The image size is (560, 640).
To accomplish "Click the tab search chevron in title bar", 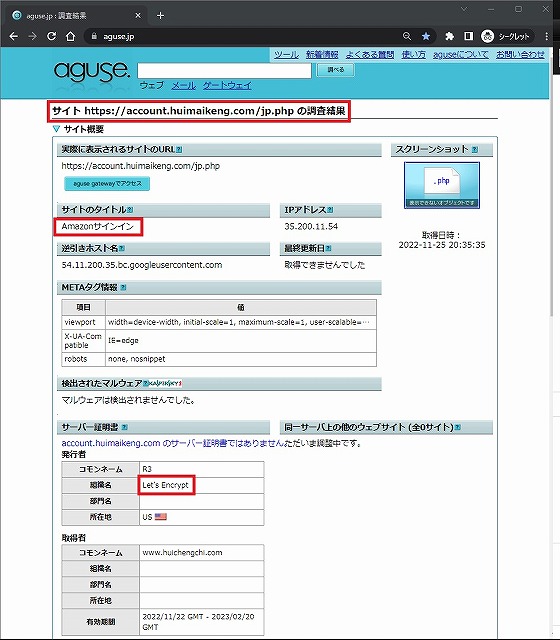I will tap(464, 9).
